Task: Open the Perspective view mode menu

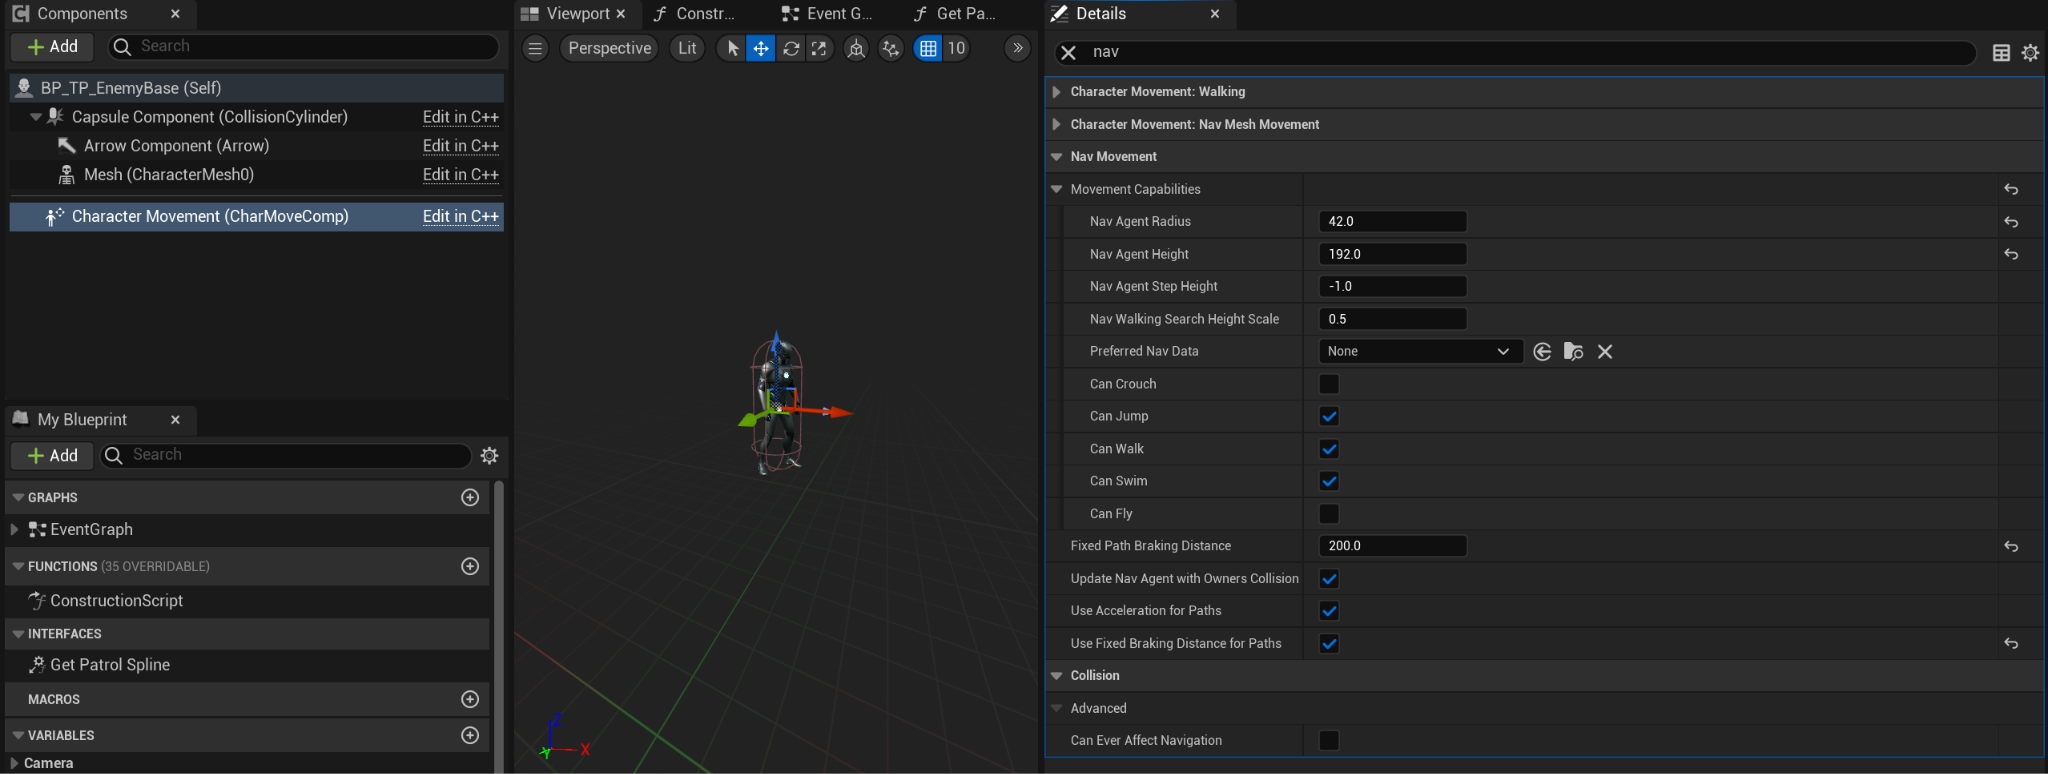Action: [x=609, y=48]
